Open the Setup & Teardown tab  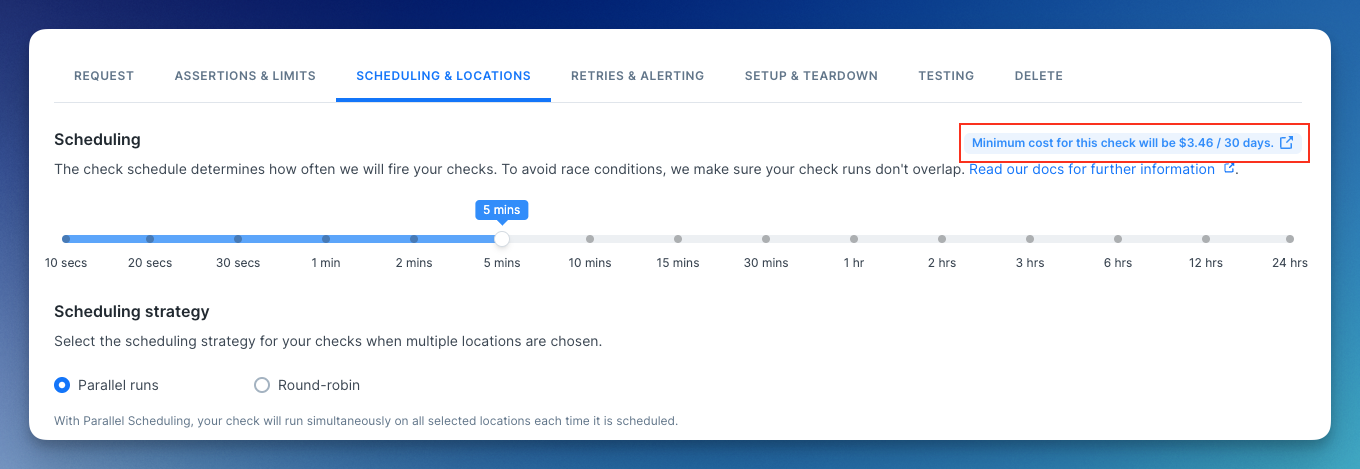(x=811, y=76)
